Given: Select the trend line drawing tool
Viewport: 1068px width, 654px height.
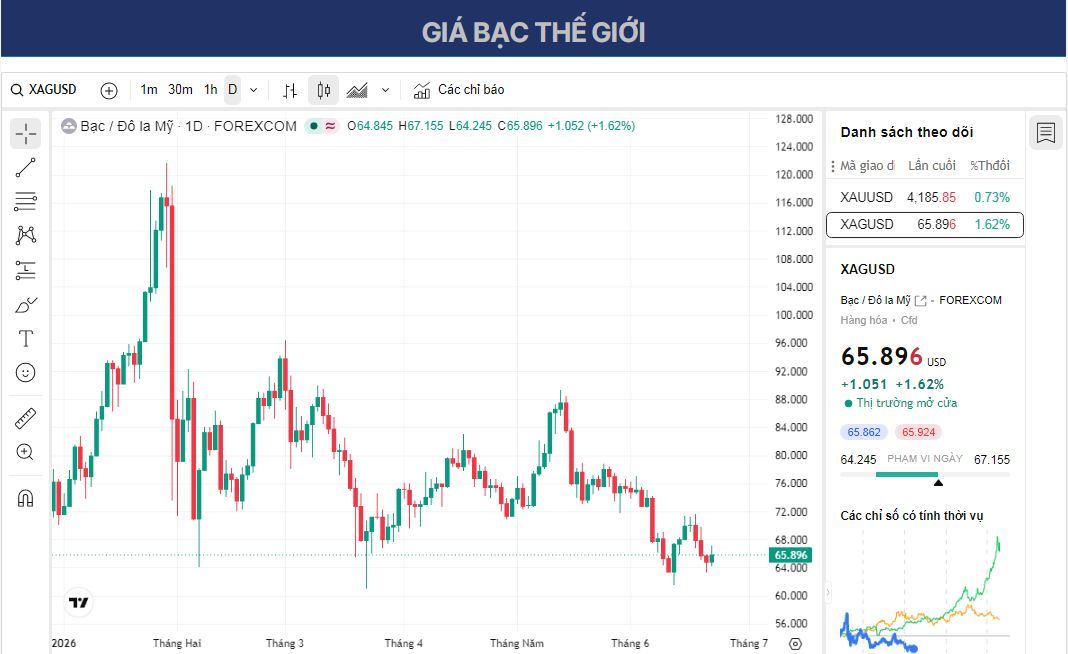Looking at the screenshot, I should pos(25,168).
